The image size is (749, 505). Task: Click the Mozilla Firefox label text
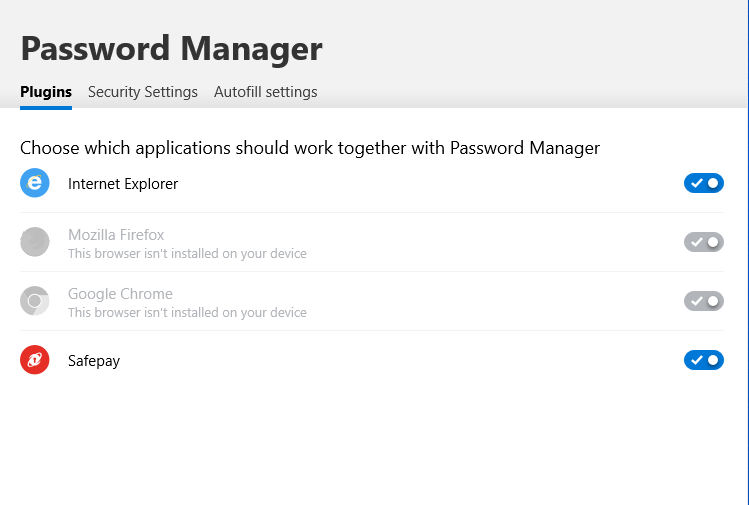pos(116,235)
